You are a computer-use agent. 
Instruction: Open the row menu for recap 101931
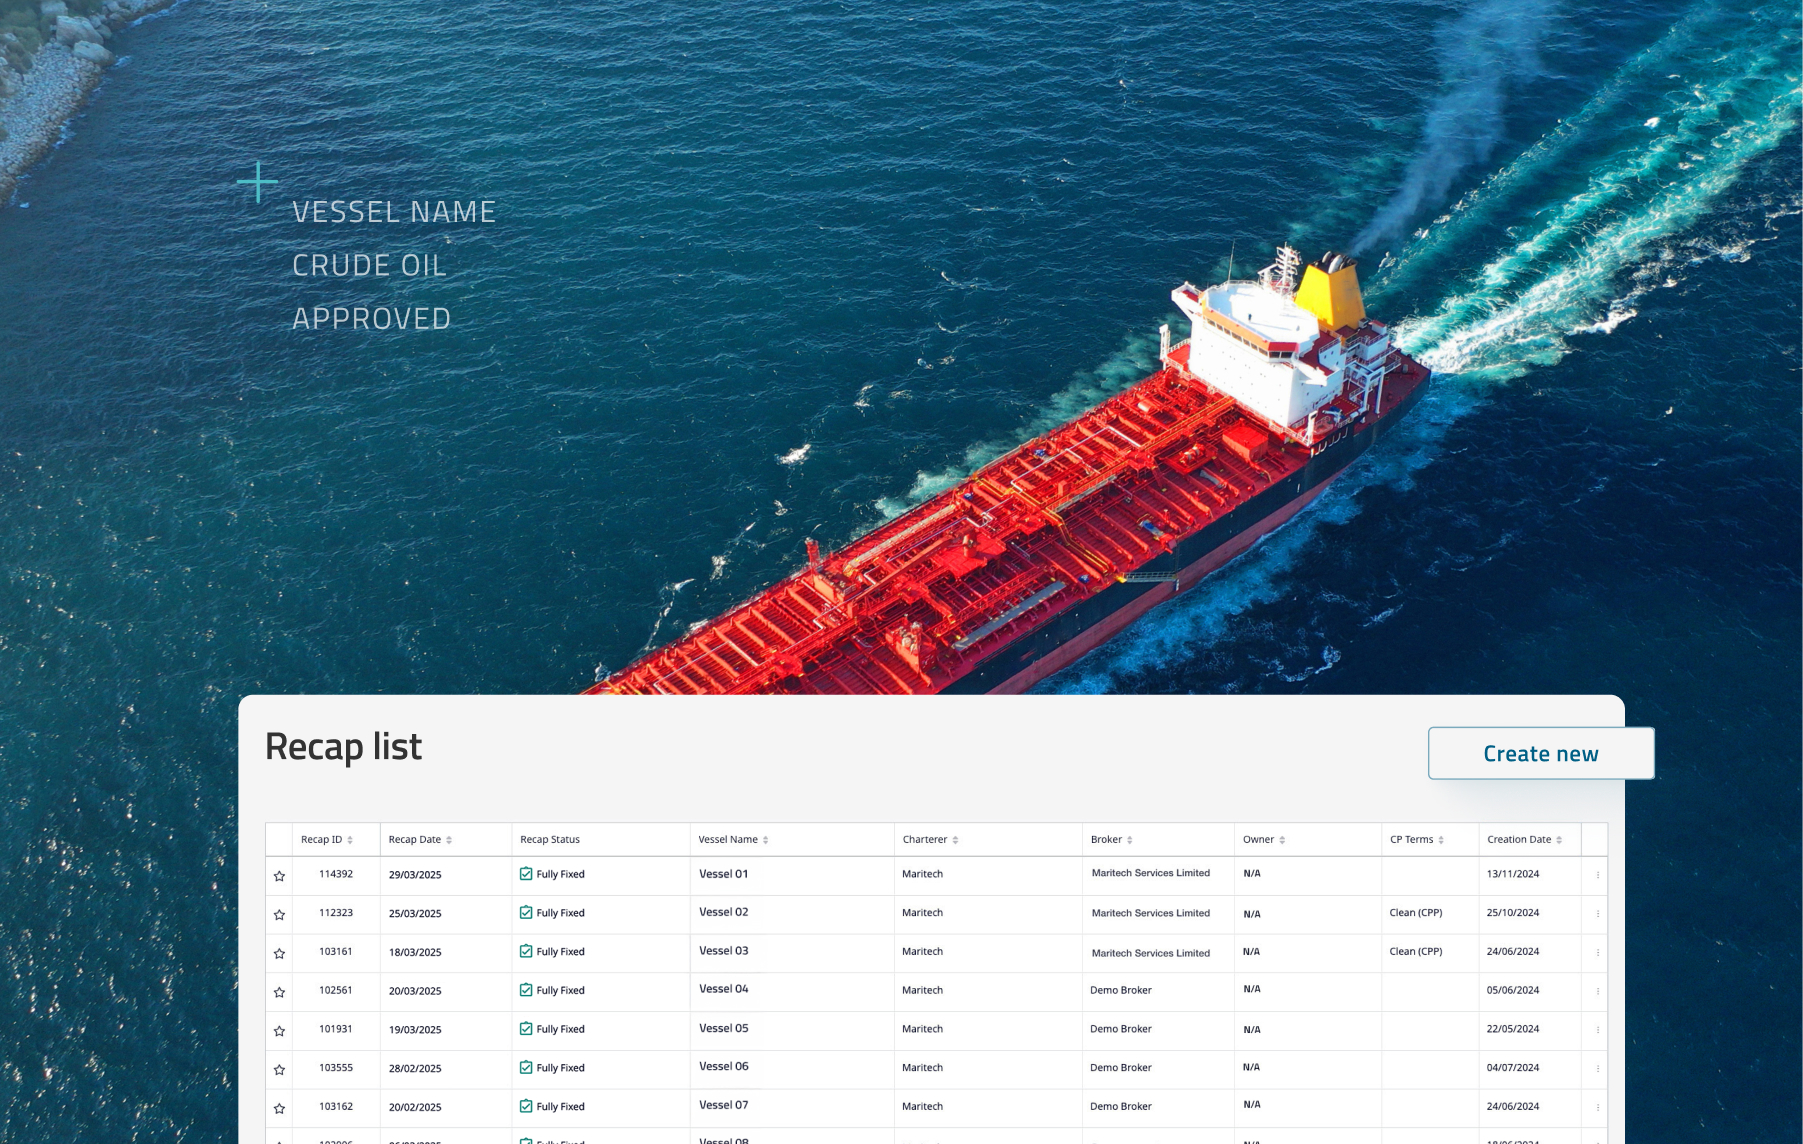coord(1597,1030)
